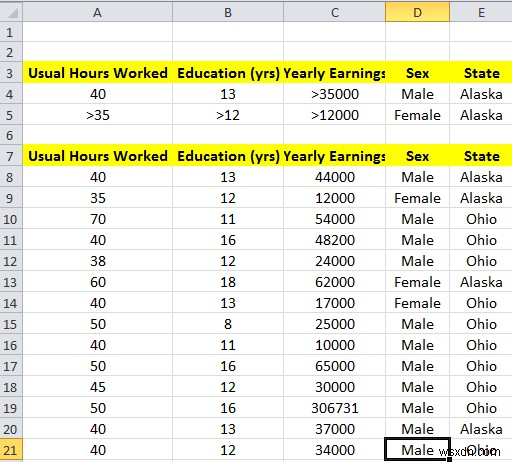The height and width of the screenshot is (462, 512).
Task: Select the Sex header in row 3
Action: tap(417, 73)
